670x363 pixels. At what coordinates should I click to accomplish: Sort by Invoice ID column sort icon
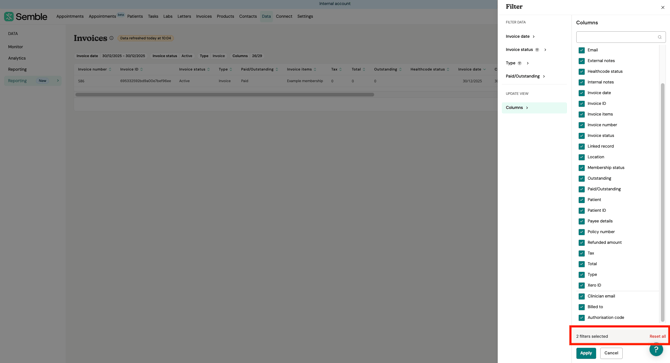(x=141, y=69)
